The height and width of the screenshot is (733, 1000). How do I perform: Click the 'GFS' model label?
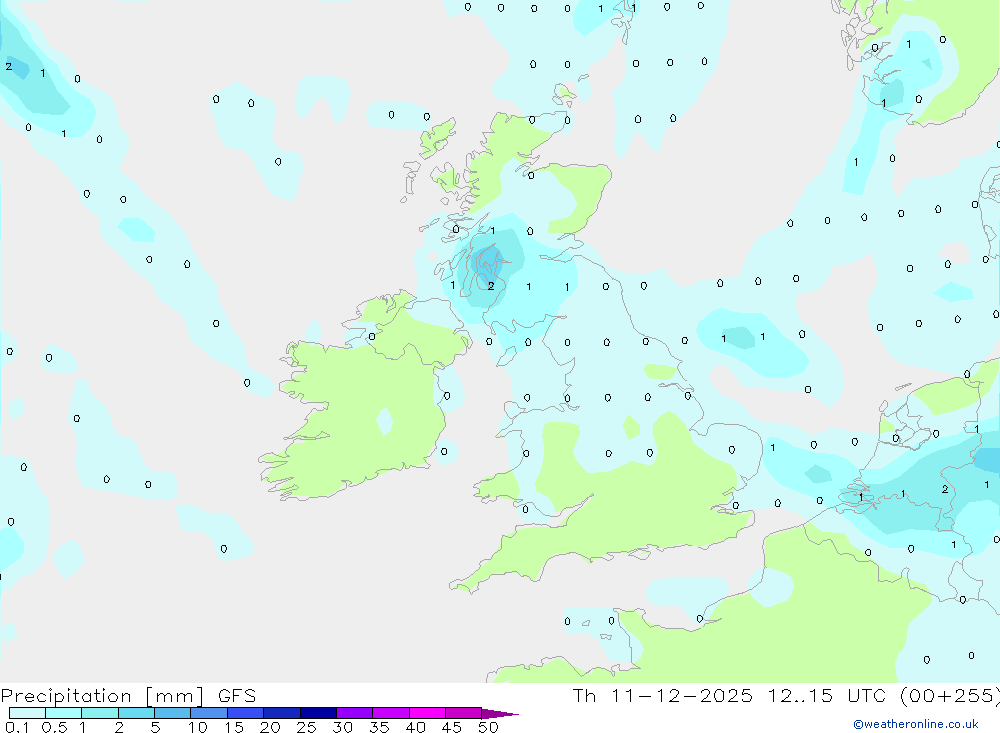pos(237,696)
